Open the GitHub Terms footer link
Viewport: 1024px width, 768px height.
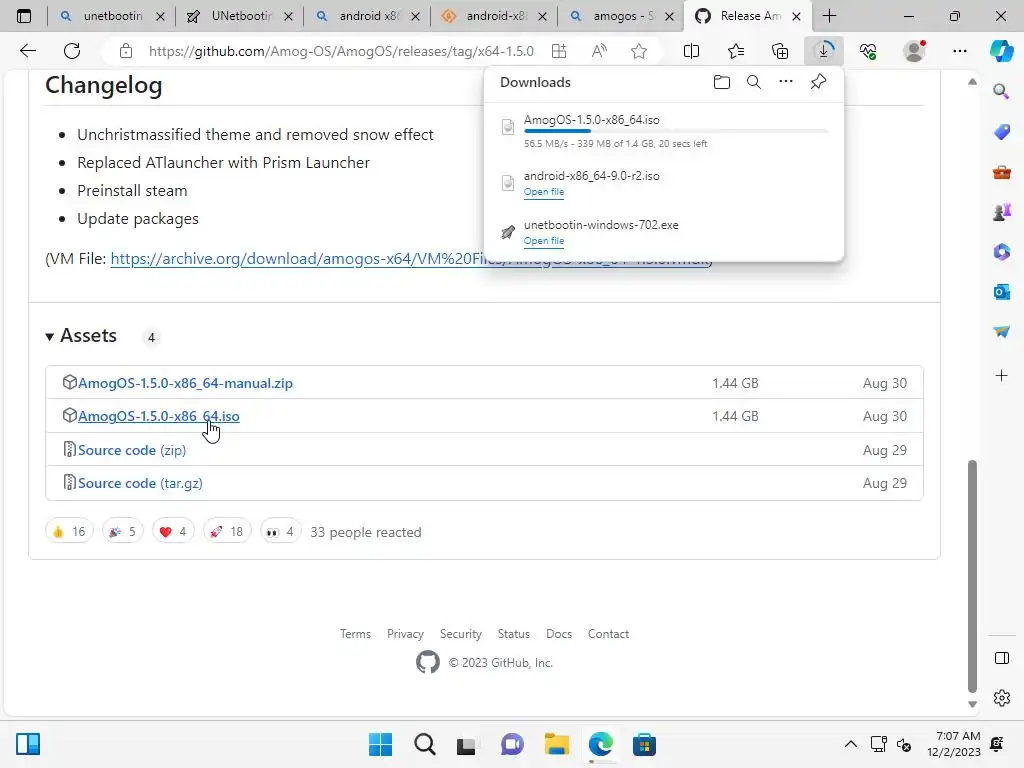355,634
